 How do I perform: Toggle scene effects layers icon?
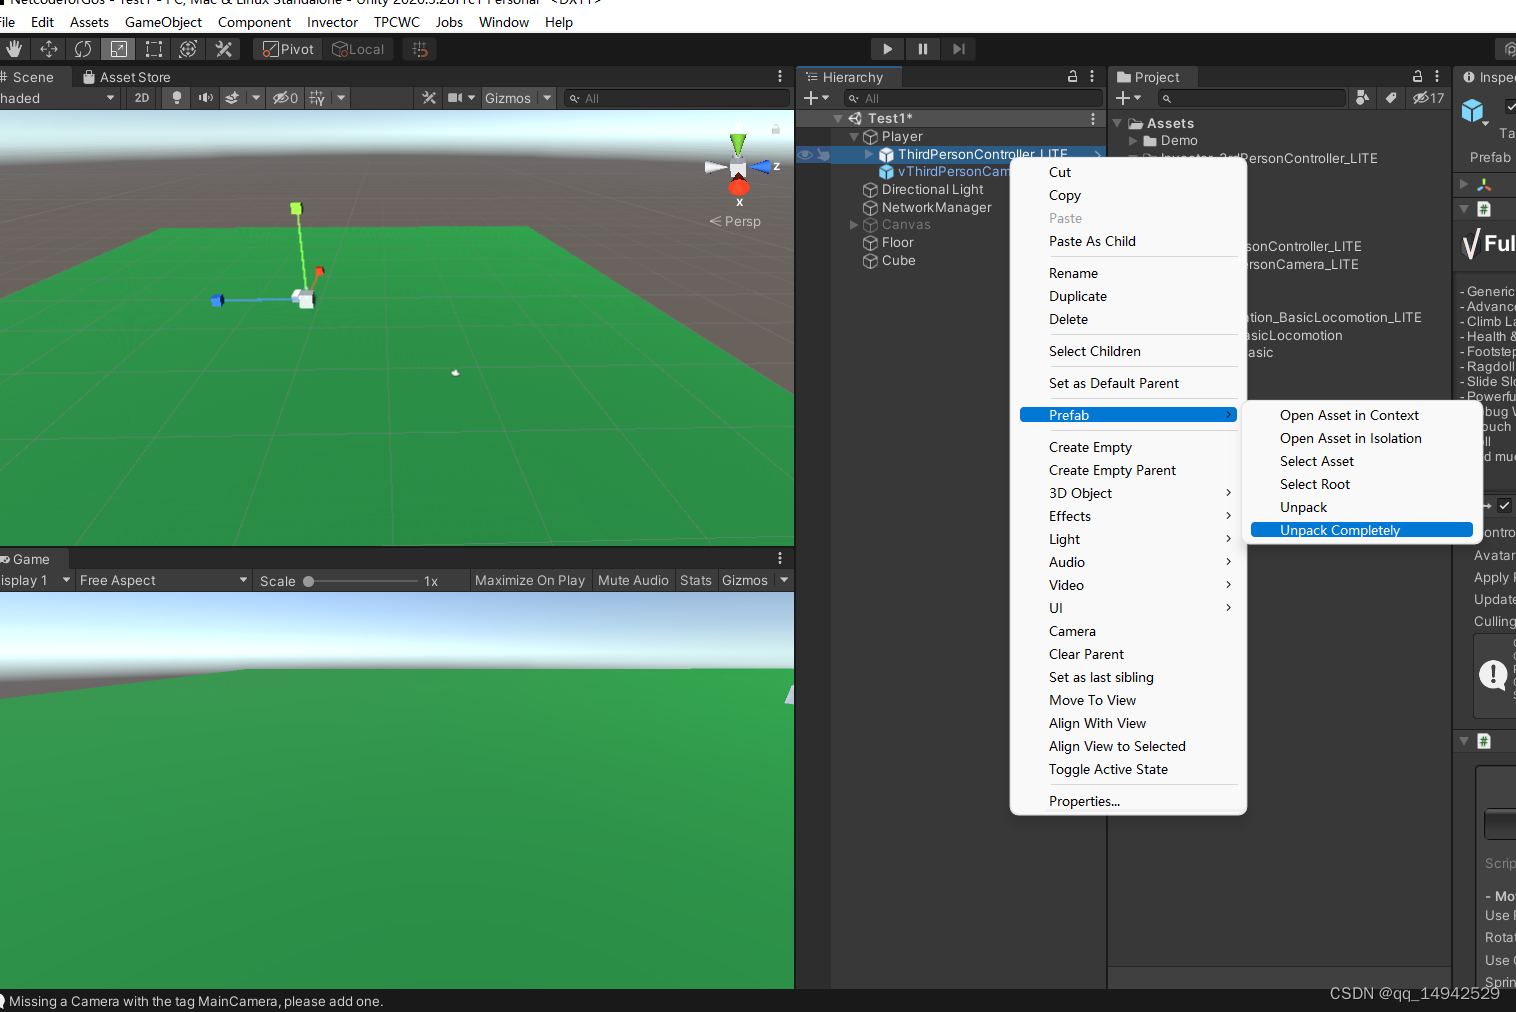pos(232,98)
